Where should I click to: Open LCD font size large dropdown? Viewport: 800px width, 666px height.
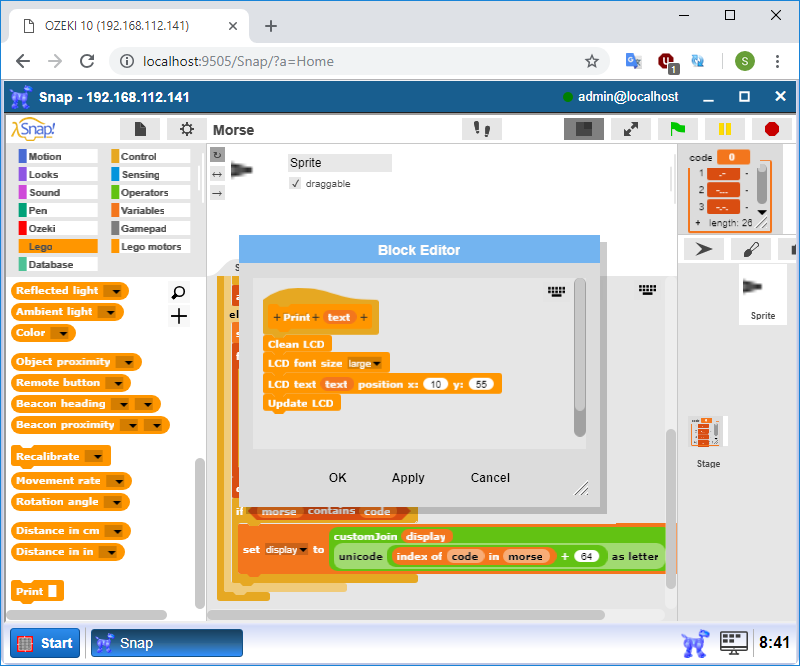point(364,363)
